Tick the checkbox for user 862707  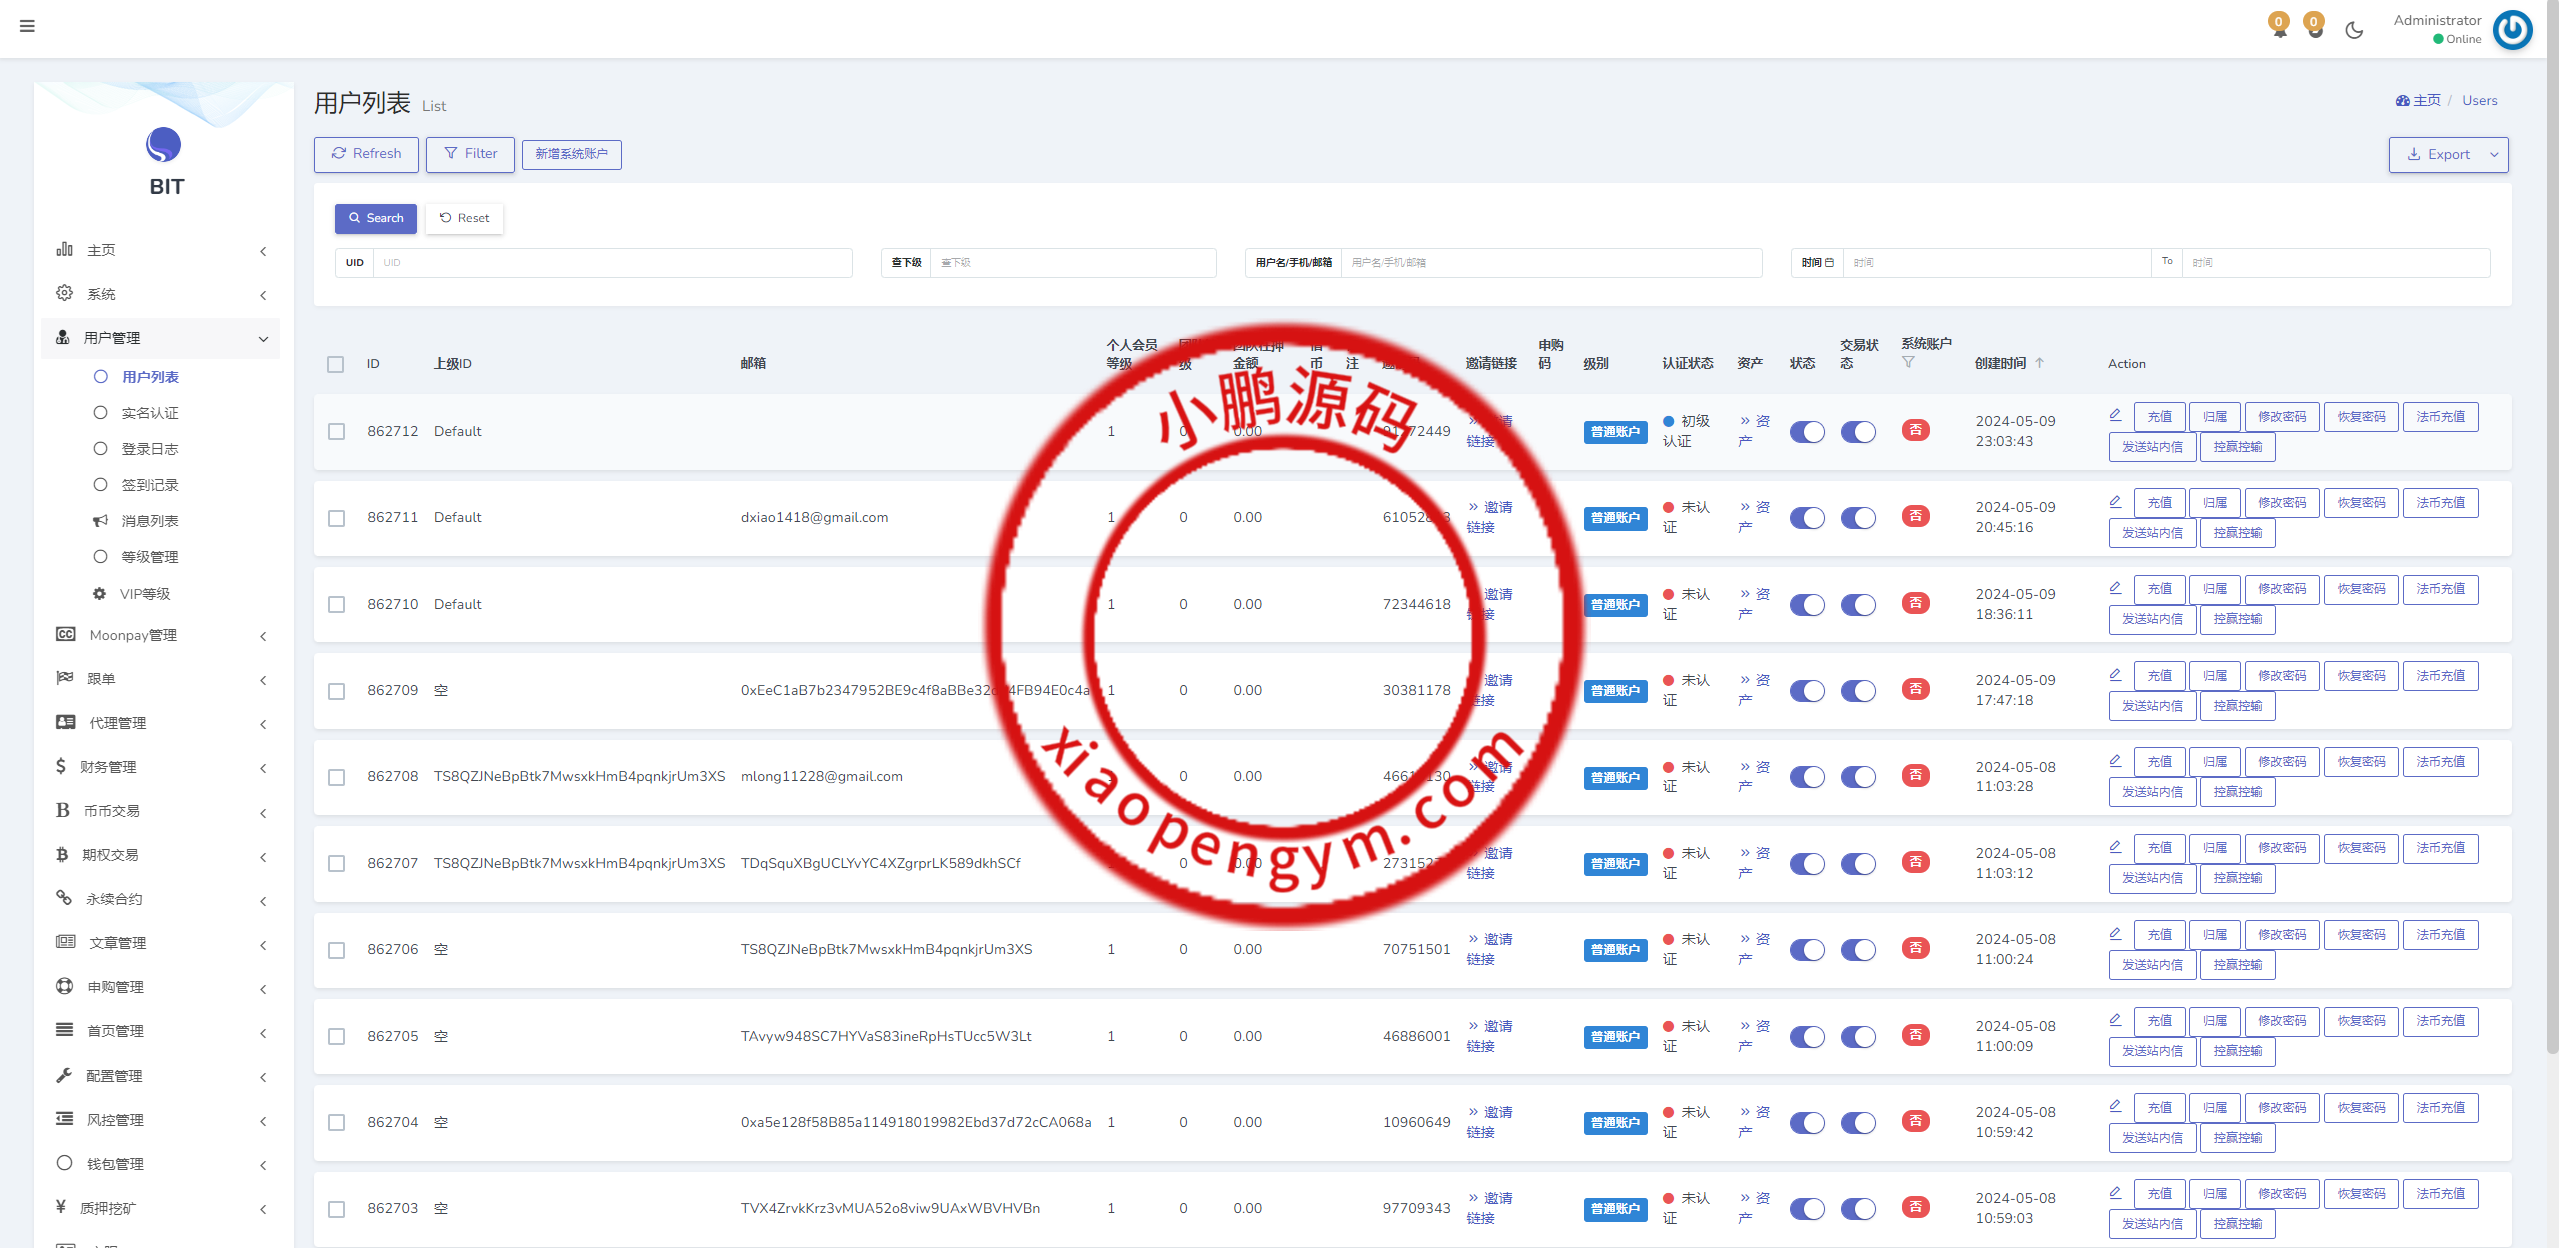click(x=336, y=863)
